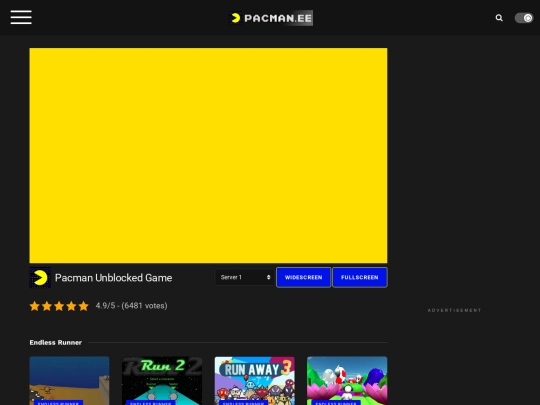The height and width of the screenshot is (405, 540).
Task: Click the 4.9/5 - (6481 votes) text
Action: (132, 306)
